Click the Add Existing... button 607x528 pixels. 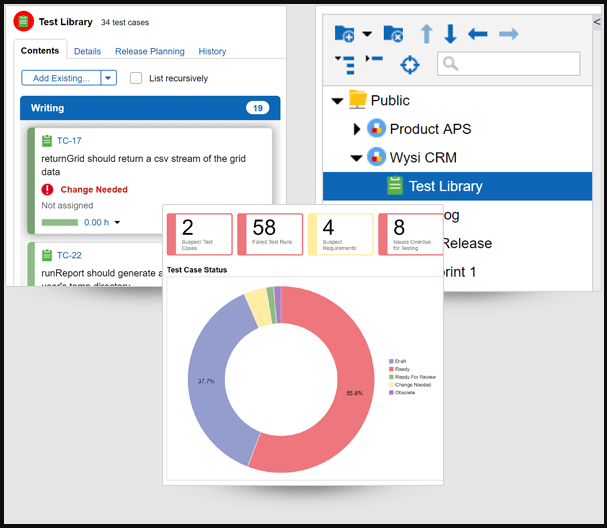[x=61, y=78]
